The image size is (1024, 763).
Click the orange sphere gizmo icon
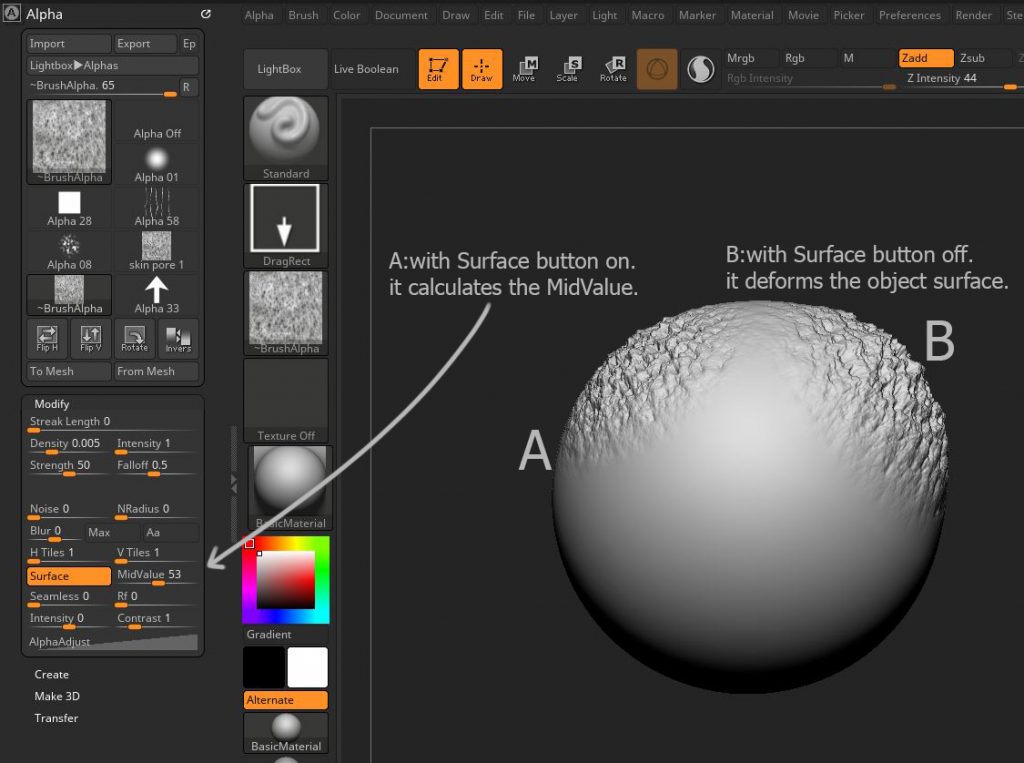coord(657,69)
